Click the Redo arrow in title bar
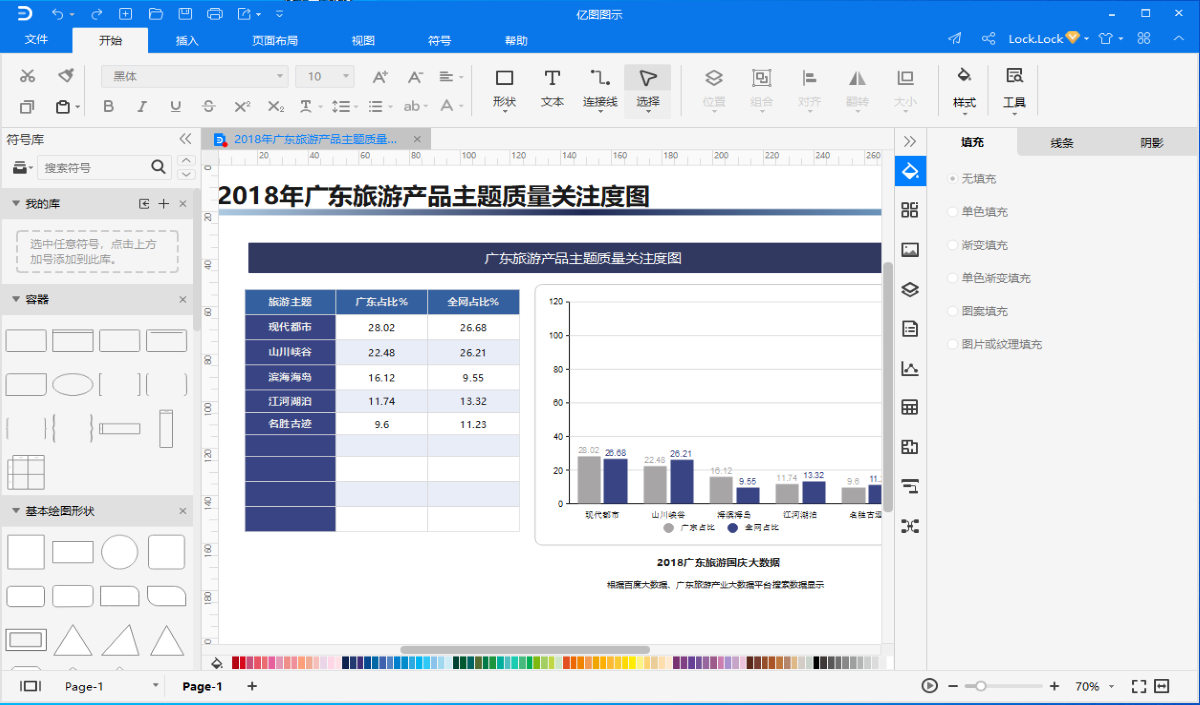 96,14
